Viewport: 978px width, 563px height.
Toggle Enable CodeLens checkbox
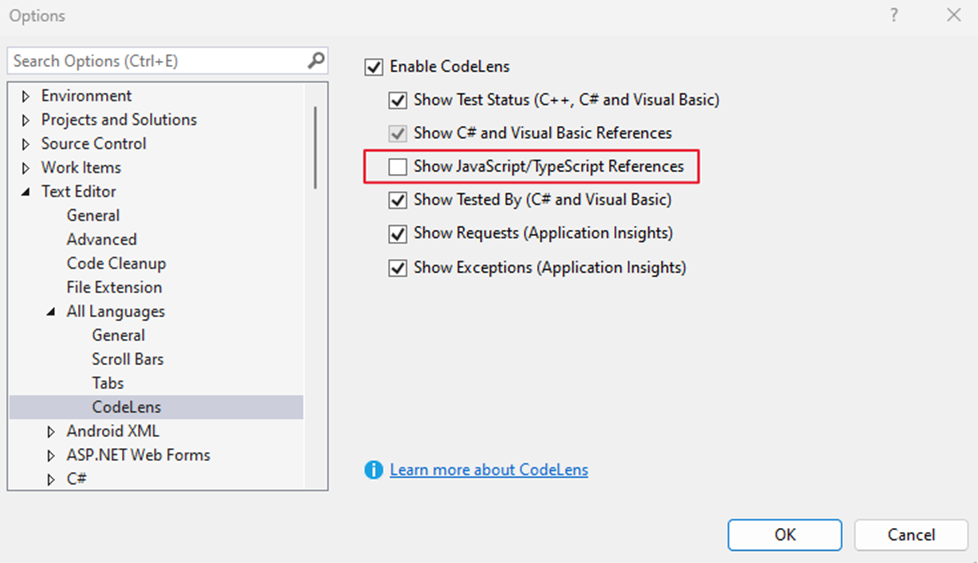click(x=374, y=67)
